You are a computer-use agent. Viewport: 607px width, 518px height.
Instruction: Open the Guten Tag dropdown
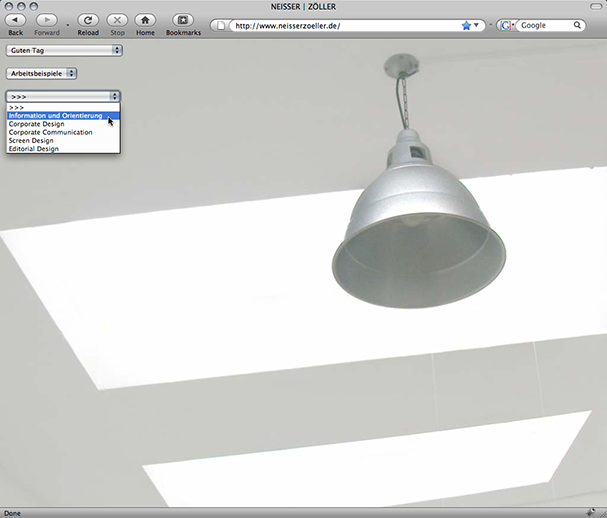click(64, 49)
